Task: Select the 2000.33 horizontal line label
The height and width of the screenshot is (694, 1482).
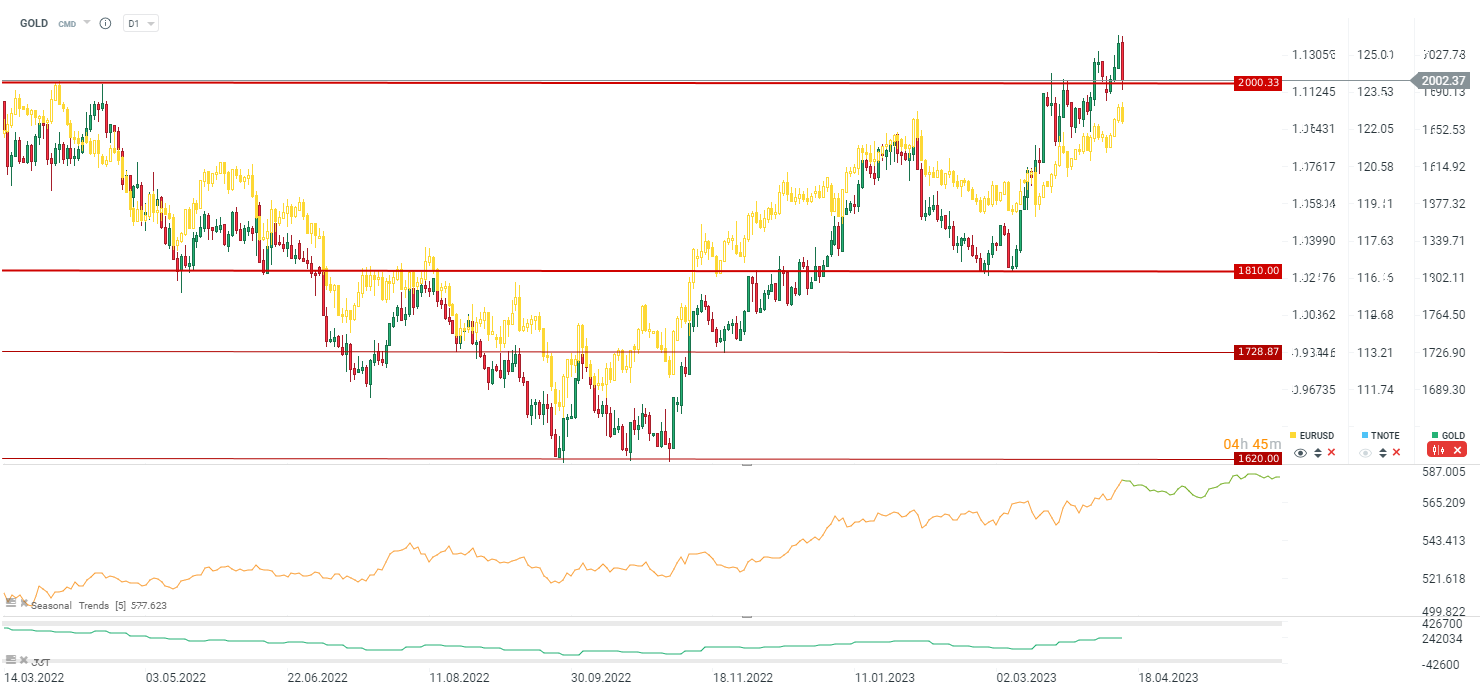Action: tap(1258, 83)
